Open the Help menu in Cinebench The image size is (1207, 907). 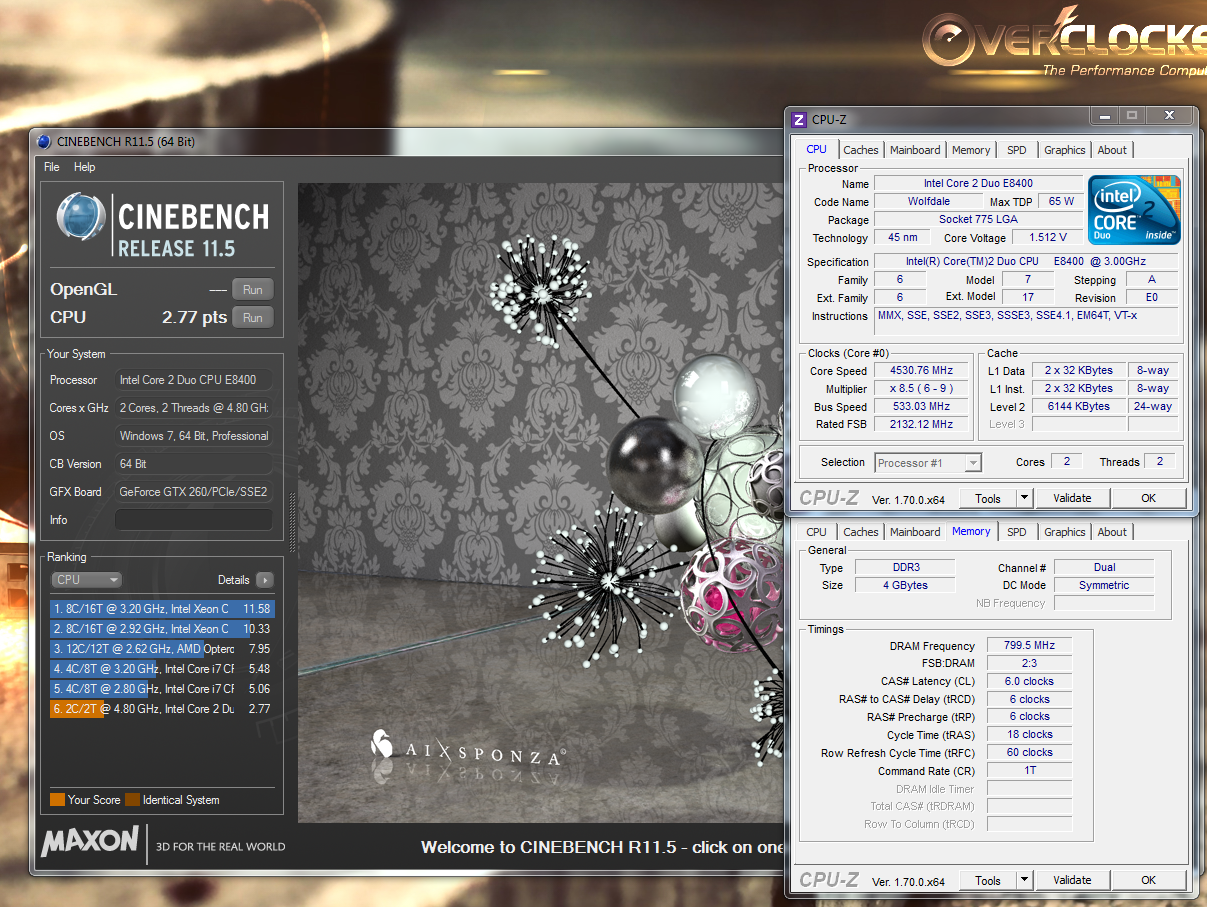(85, 167)
